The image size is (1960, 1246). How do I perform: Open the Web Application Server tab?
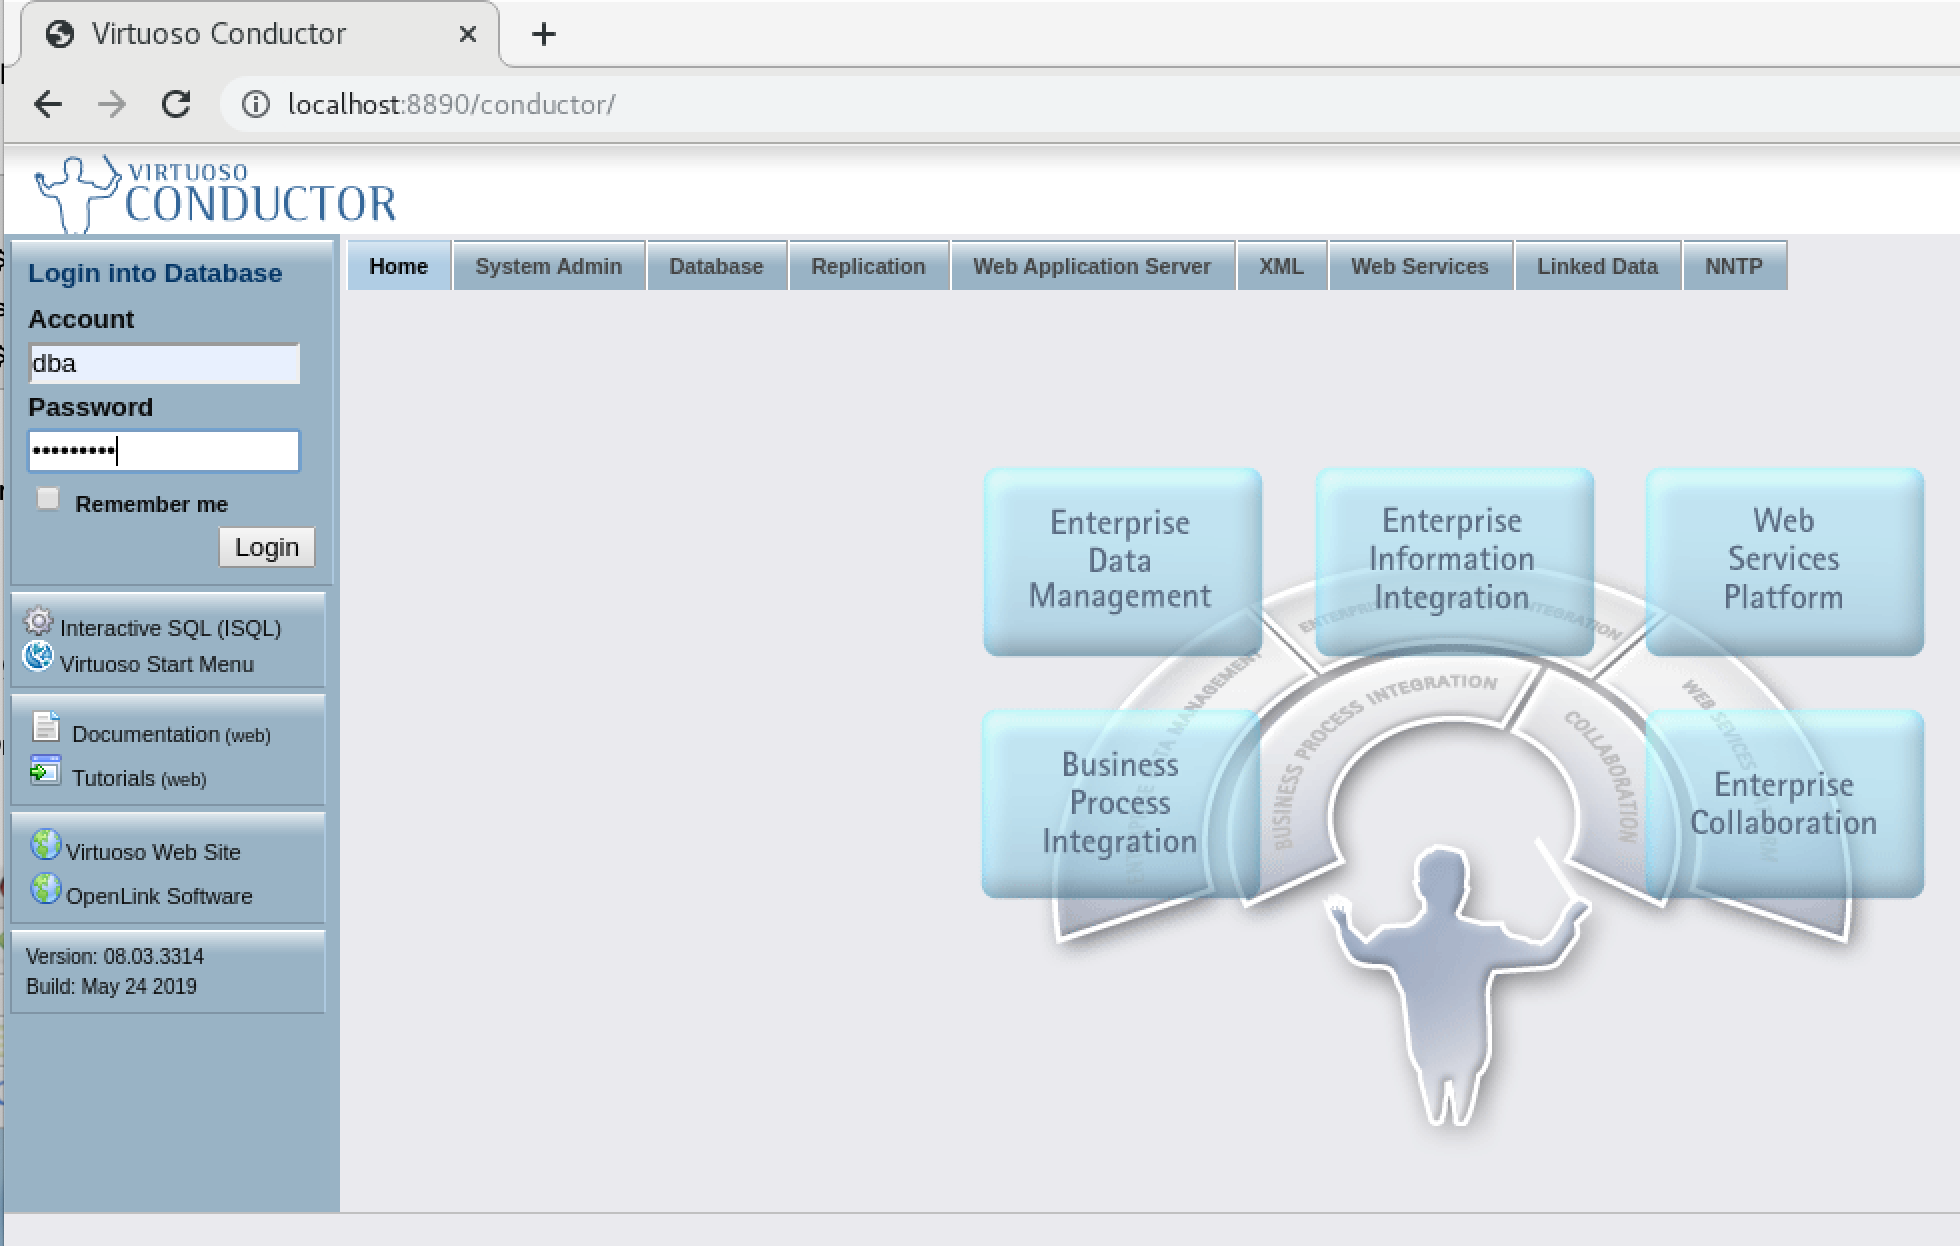click(x=1093, y=267)
